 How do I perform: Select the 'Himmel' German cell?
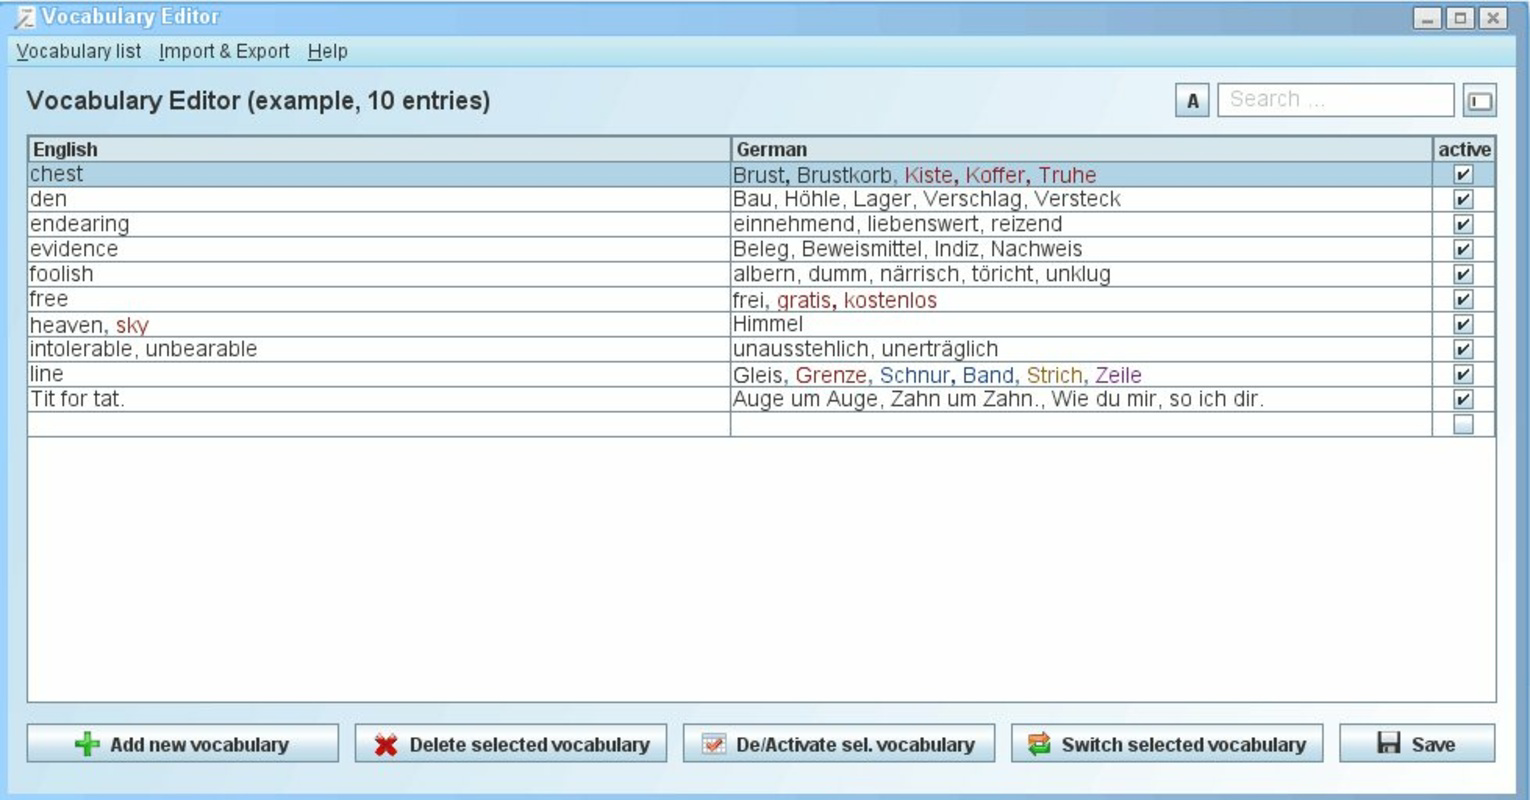(1082, 324)
